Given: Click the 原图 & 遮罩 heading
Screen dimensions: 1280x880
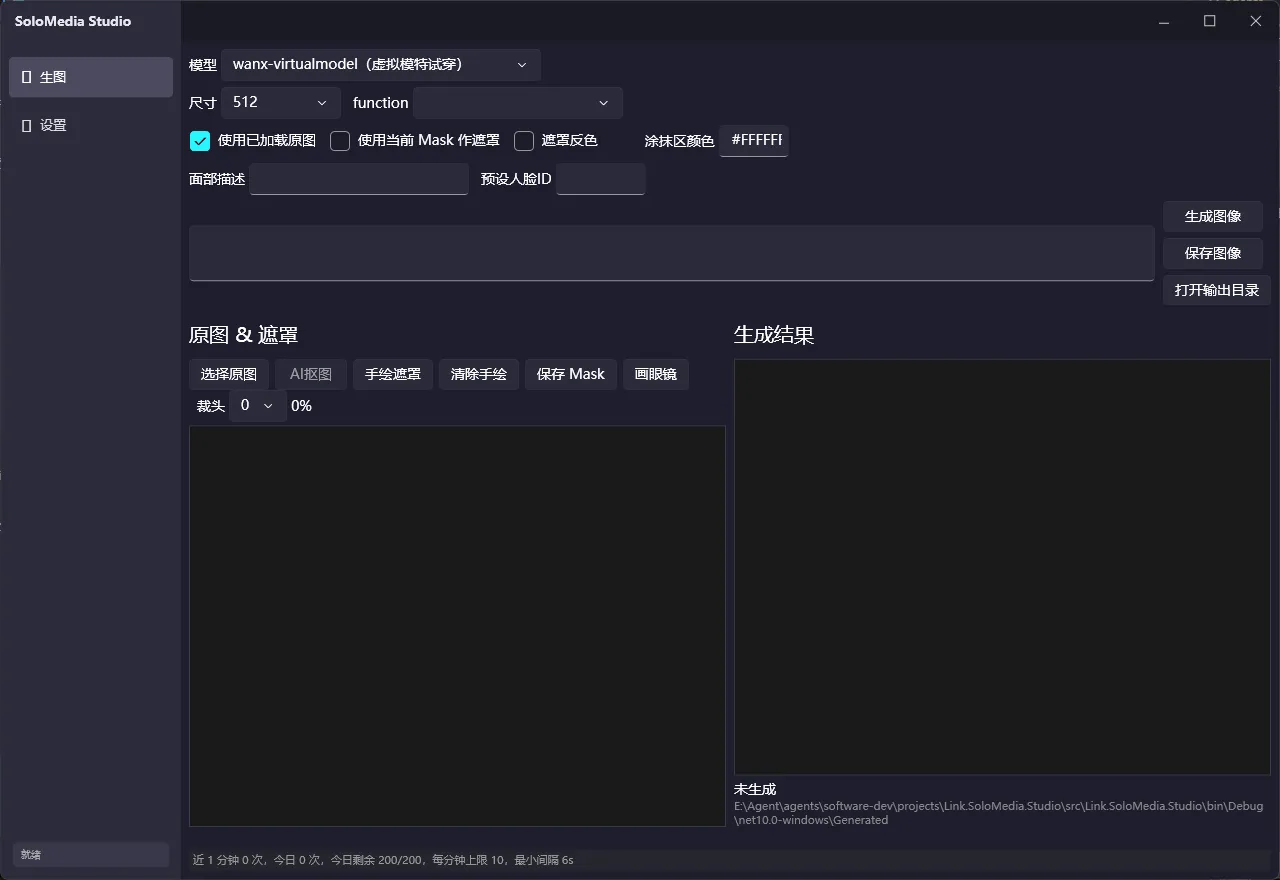Looking at the screenshot, I should pos(243,335).
